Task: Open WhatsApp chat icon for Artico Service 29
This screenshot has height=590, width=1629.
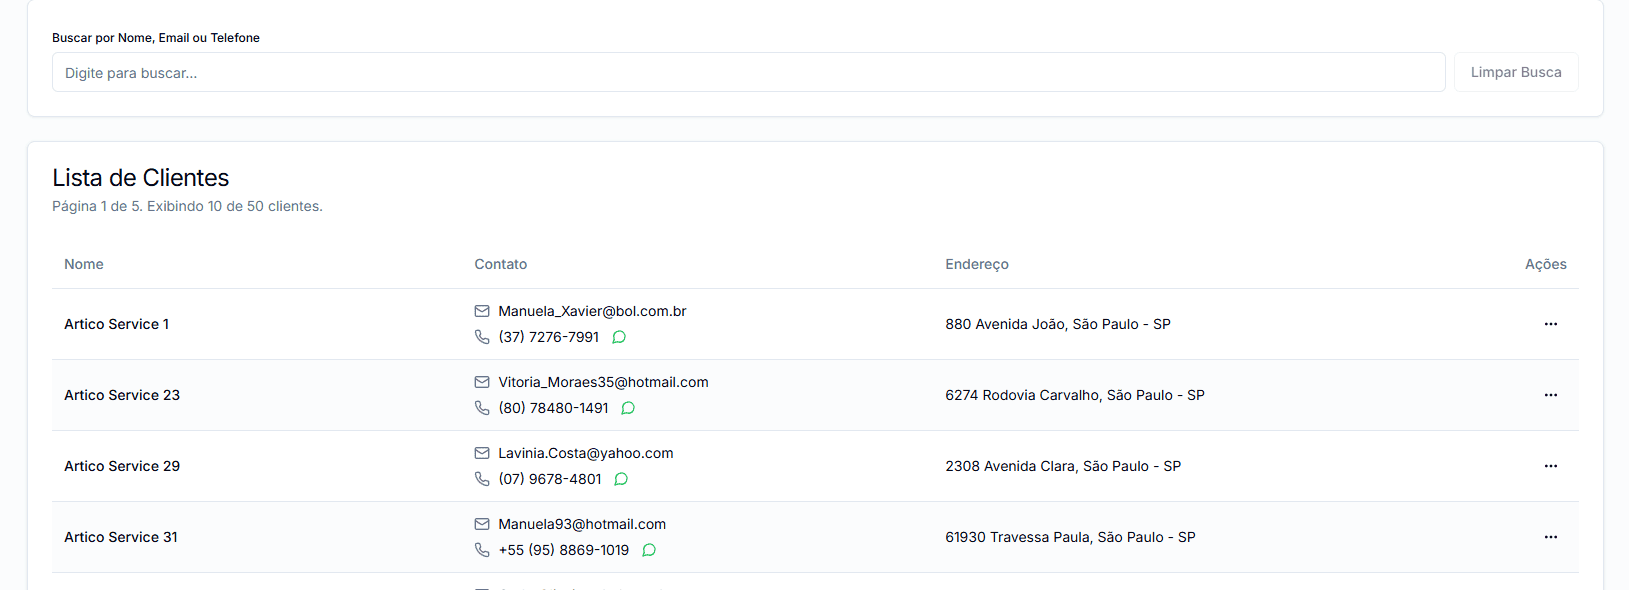Action: 621,479
